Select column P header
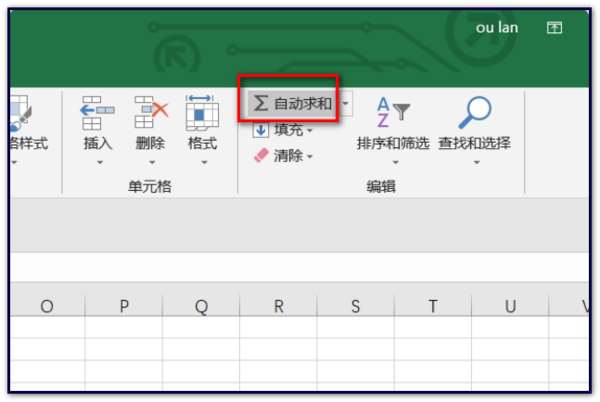The width and height of the screenshot is (600, 402). point(124,306)
